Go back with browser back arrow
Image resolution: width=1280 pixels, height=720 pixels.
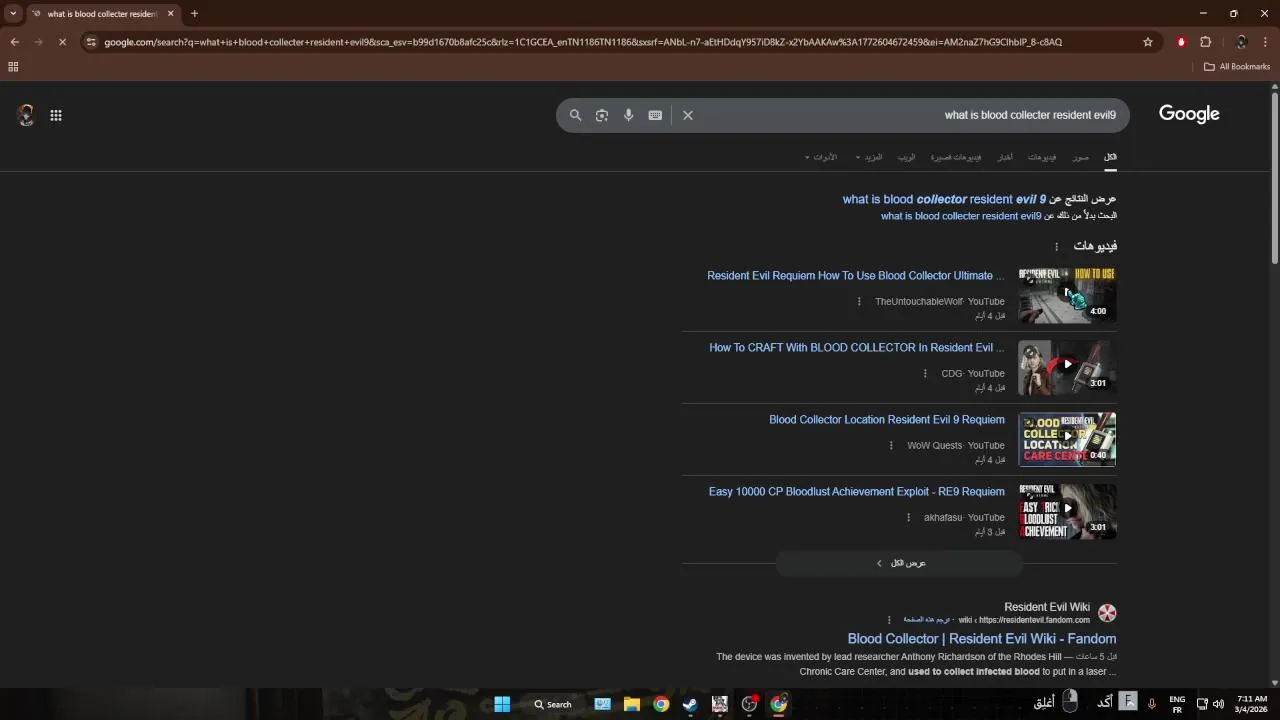pyautogui.click(x=14, y=42)
